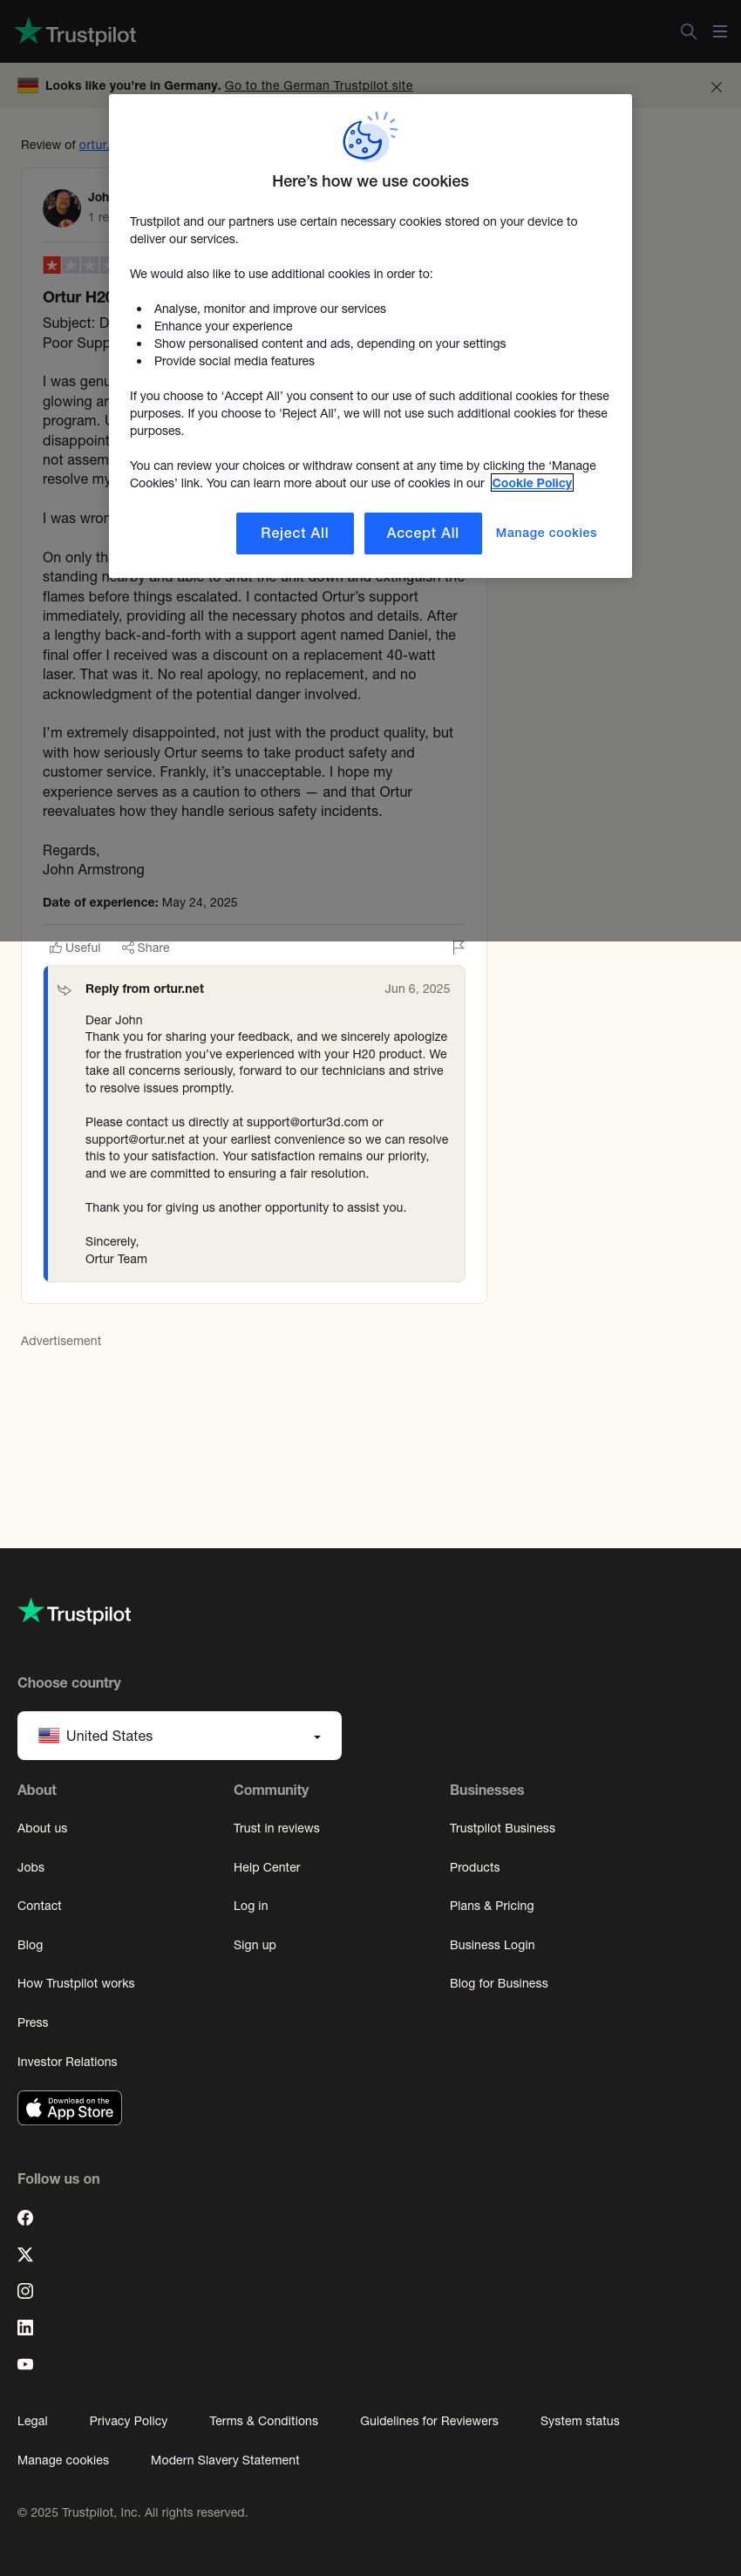741x2576 pixels.
Task: Open the Contact footer link
Action: click(x=39, y=1906)
